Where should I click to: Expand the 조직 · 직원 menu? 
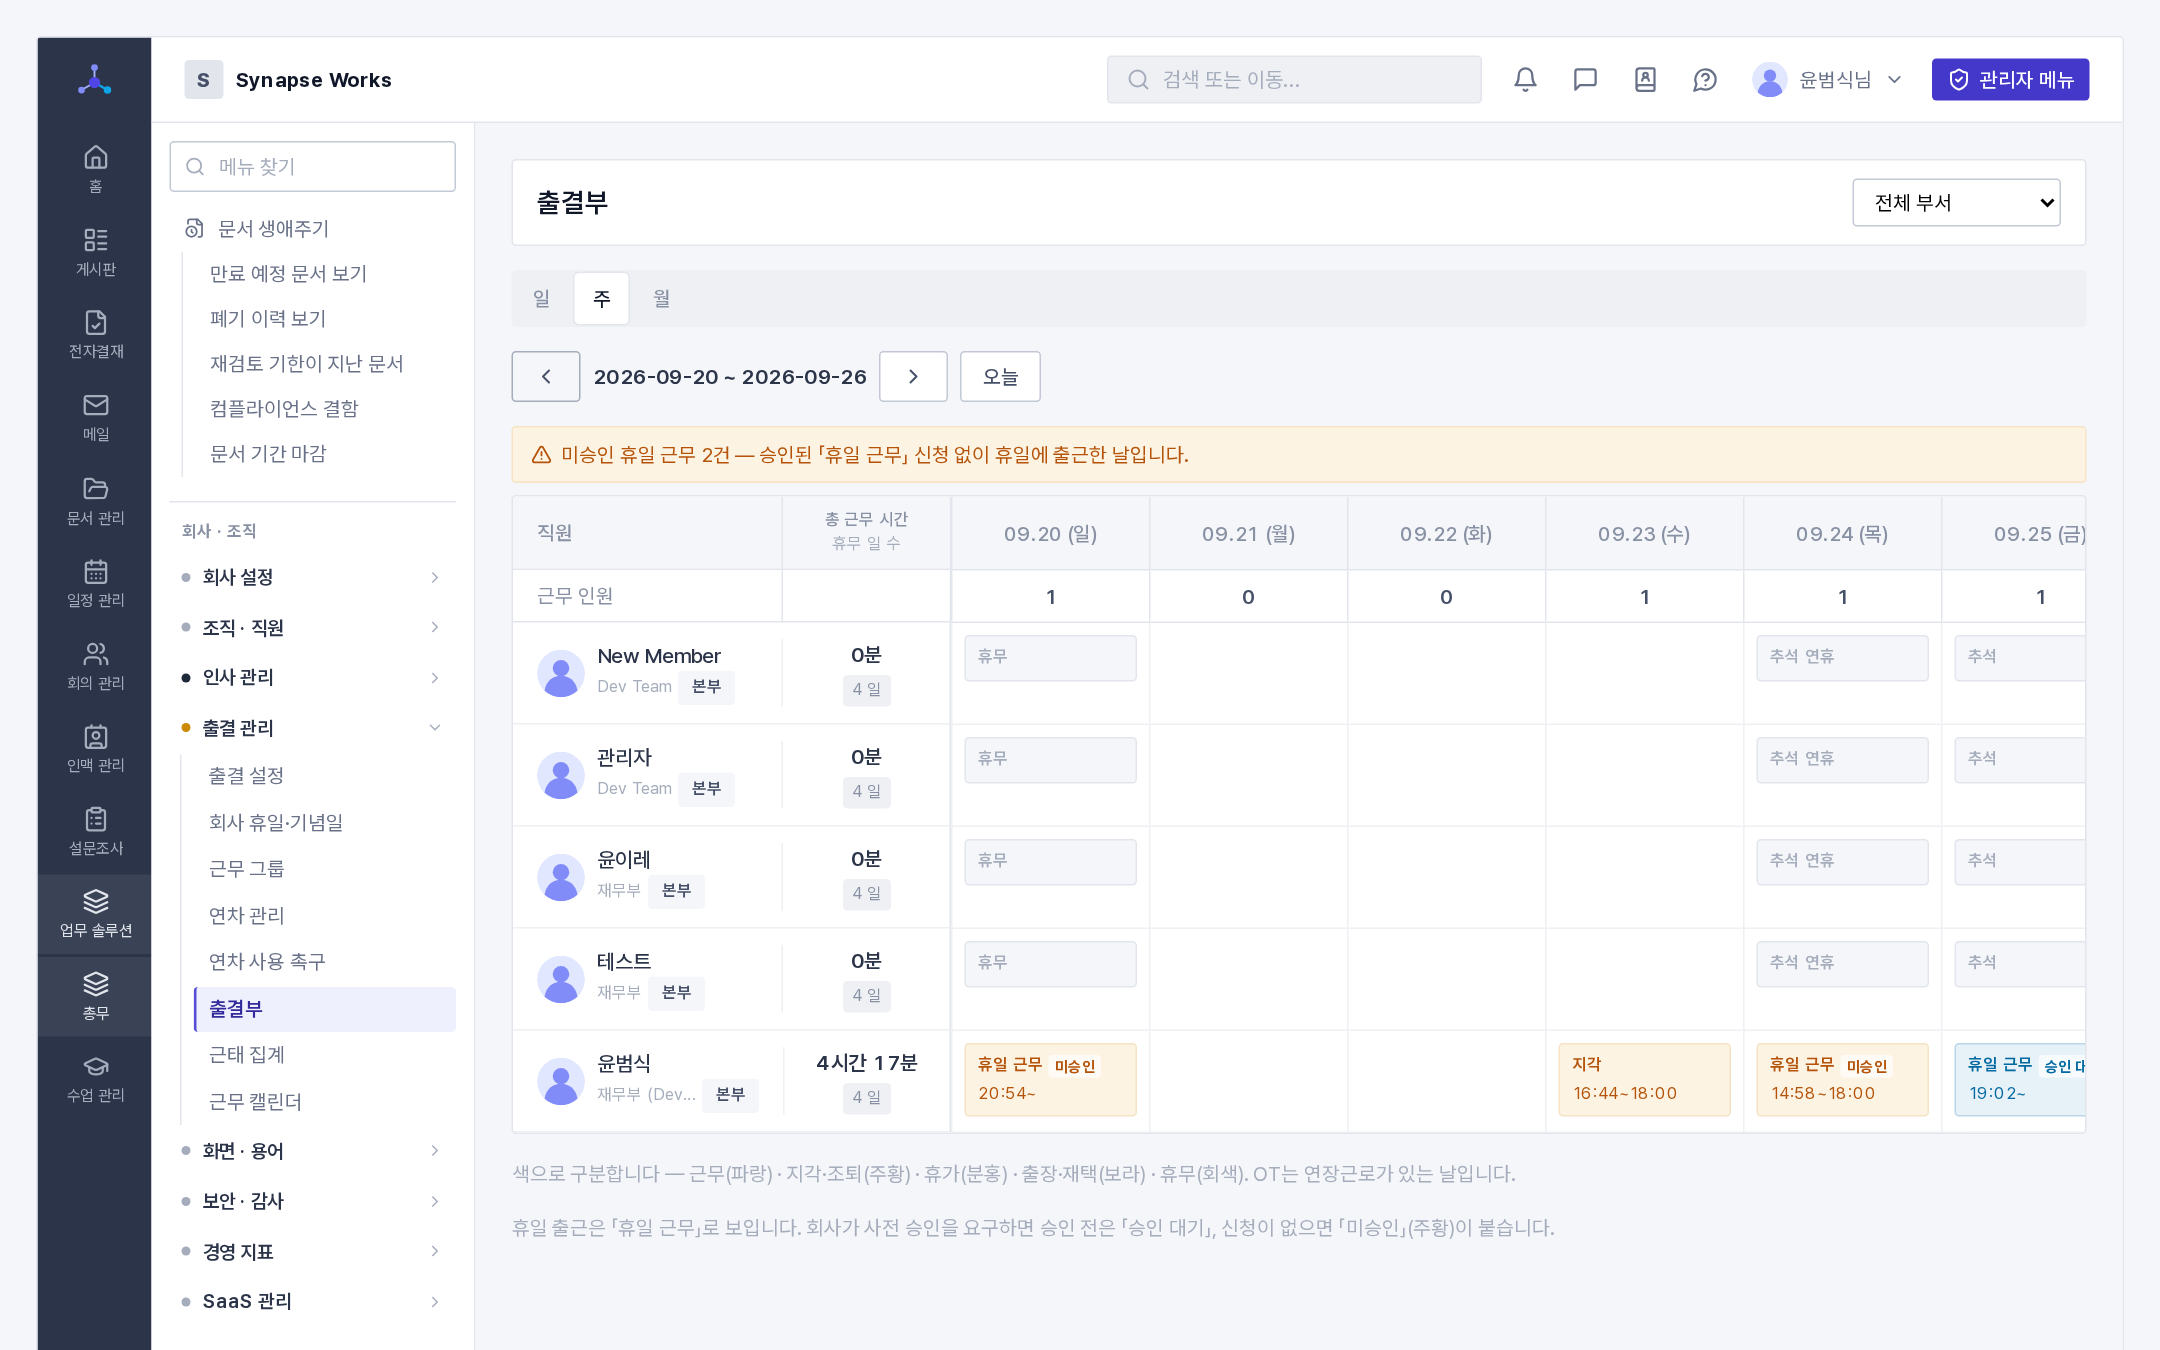point(312,627)
